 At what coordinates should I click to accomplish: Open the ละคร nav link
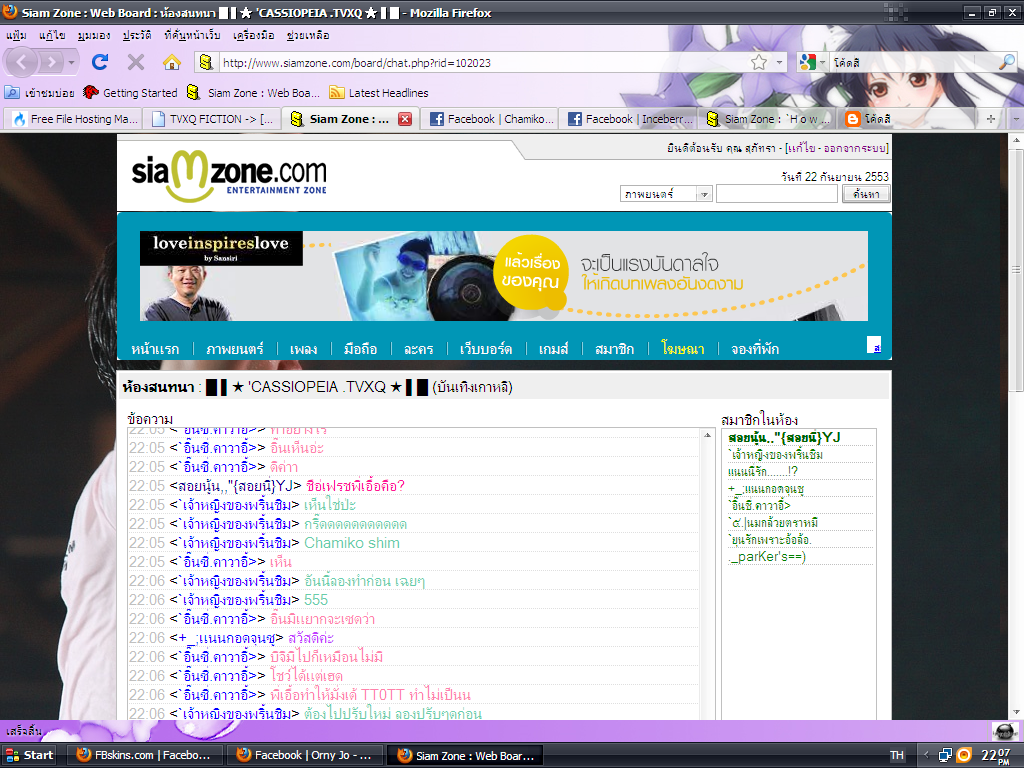coord(419,349)
